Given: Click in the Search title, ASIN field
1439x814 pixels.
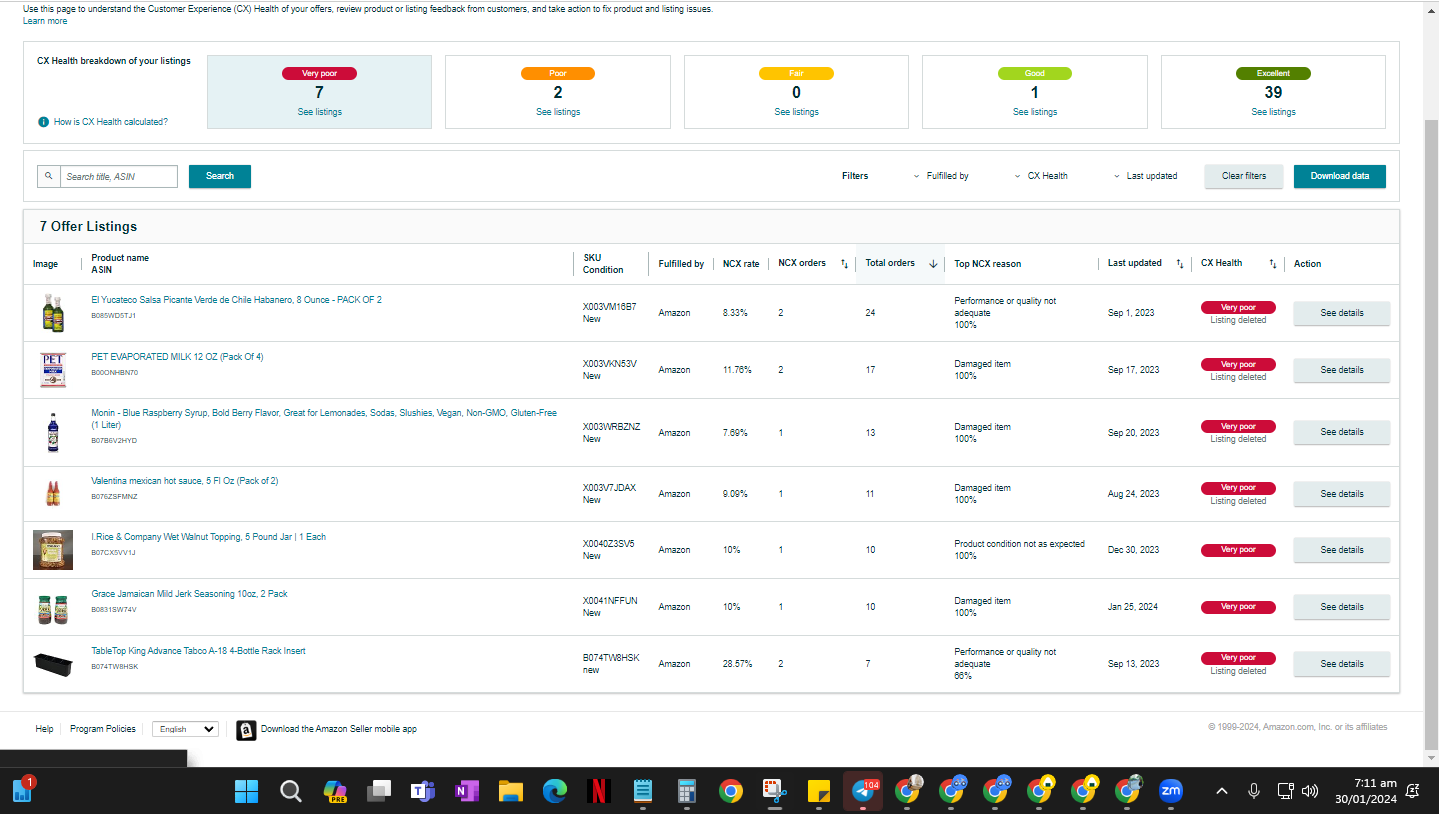Looking at the screenshot, I should (119, 176).
